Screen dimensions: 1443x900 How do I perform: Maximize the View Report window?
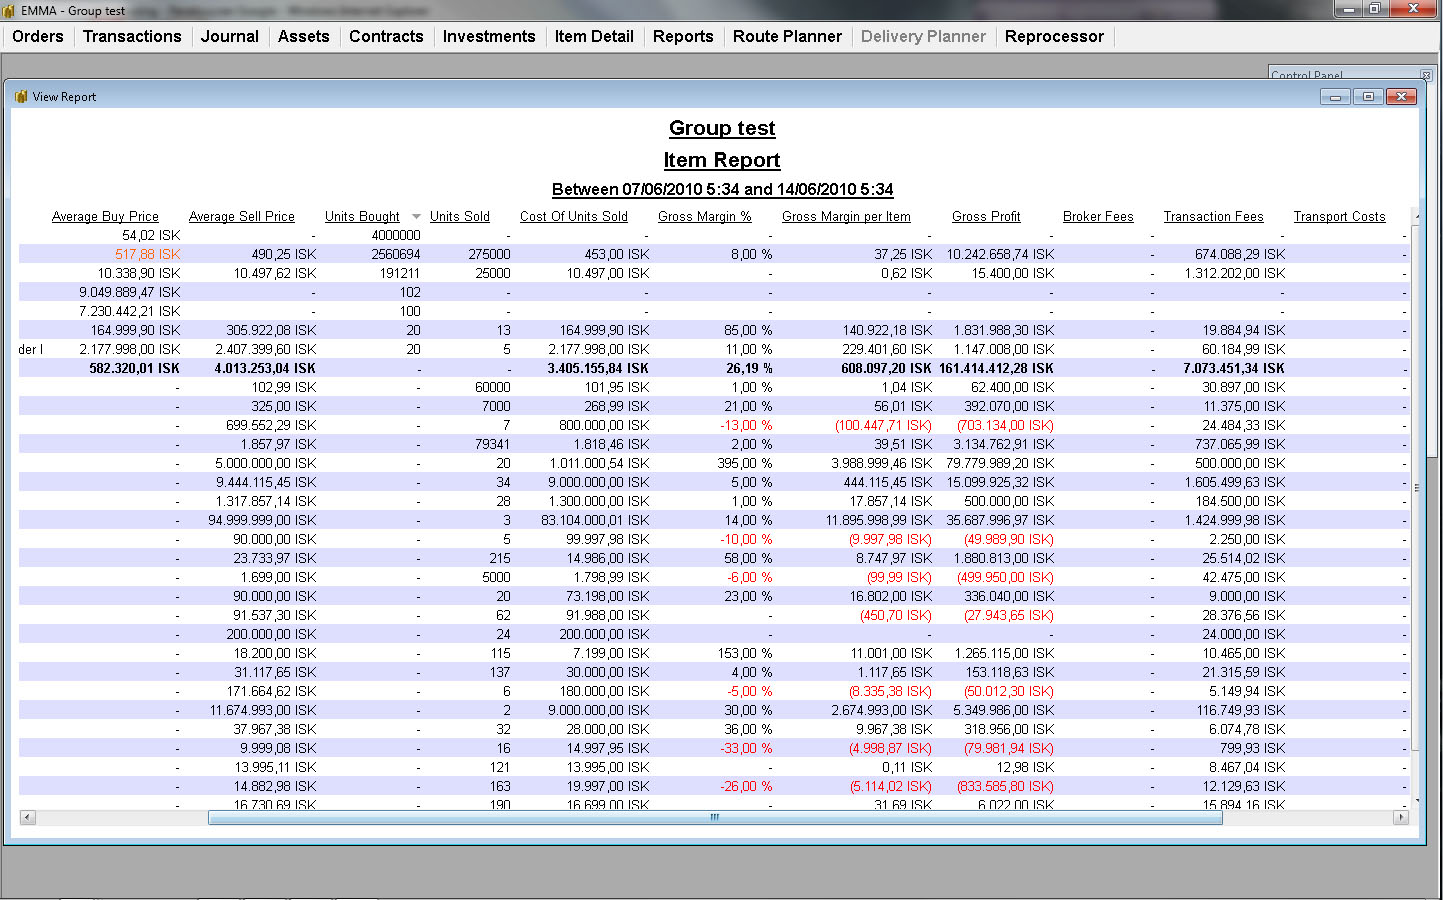(1368, 97)
